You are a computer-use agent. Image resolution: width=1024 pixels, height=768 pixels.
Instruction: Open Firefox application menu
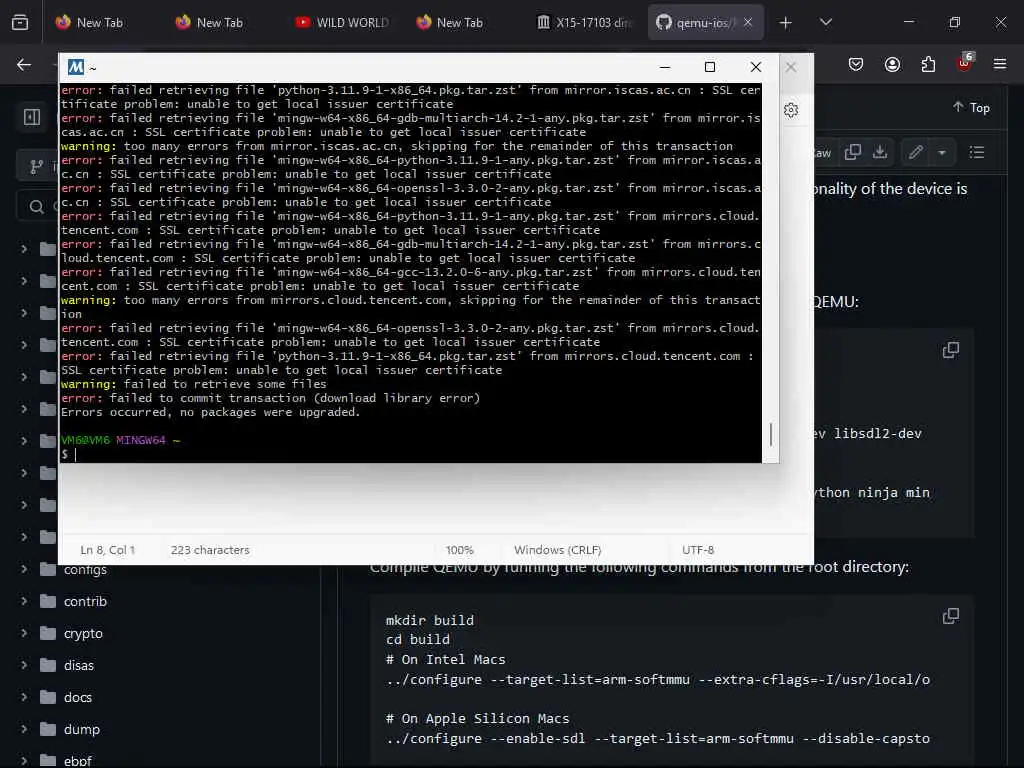[x=1000, y=64]
